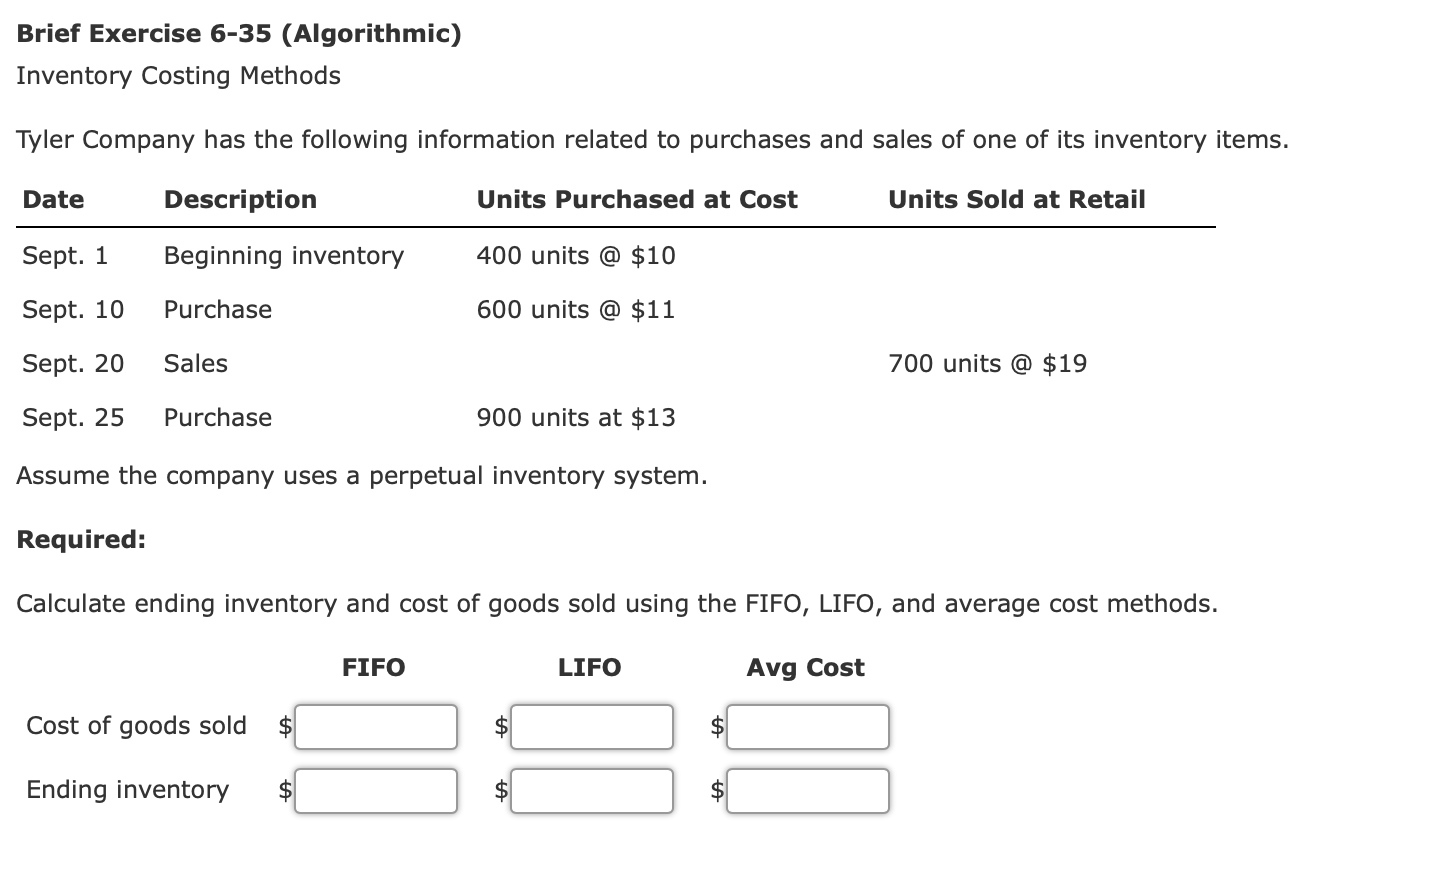Click the Cost of goods sold row label
The height and width of the screenshot is (872, 1441).
pos(136,726)
